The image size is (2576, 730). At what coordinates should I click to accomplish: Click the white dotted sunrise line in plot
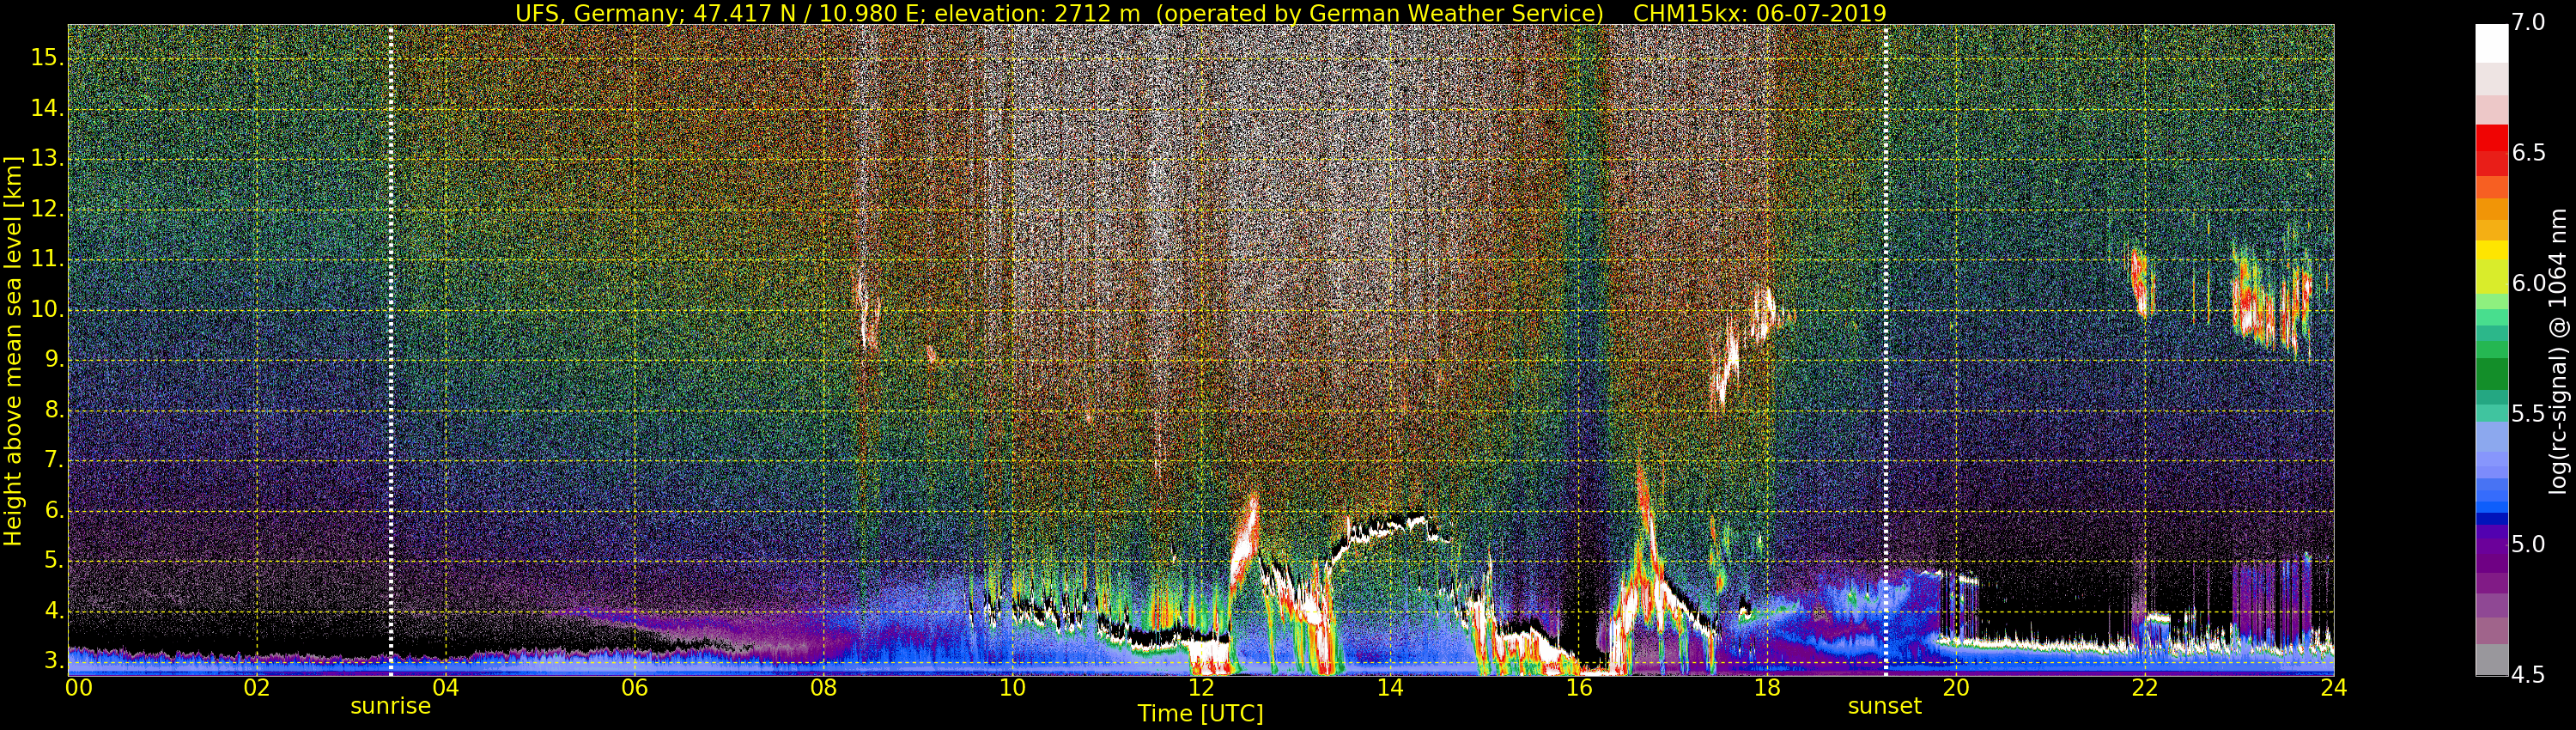390,350
